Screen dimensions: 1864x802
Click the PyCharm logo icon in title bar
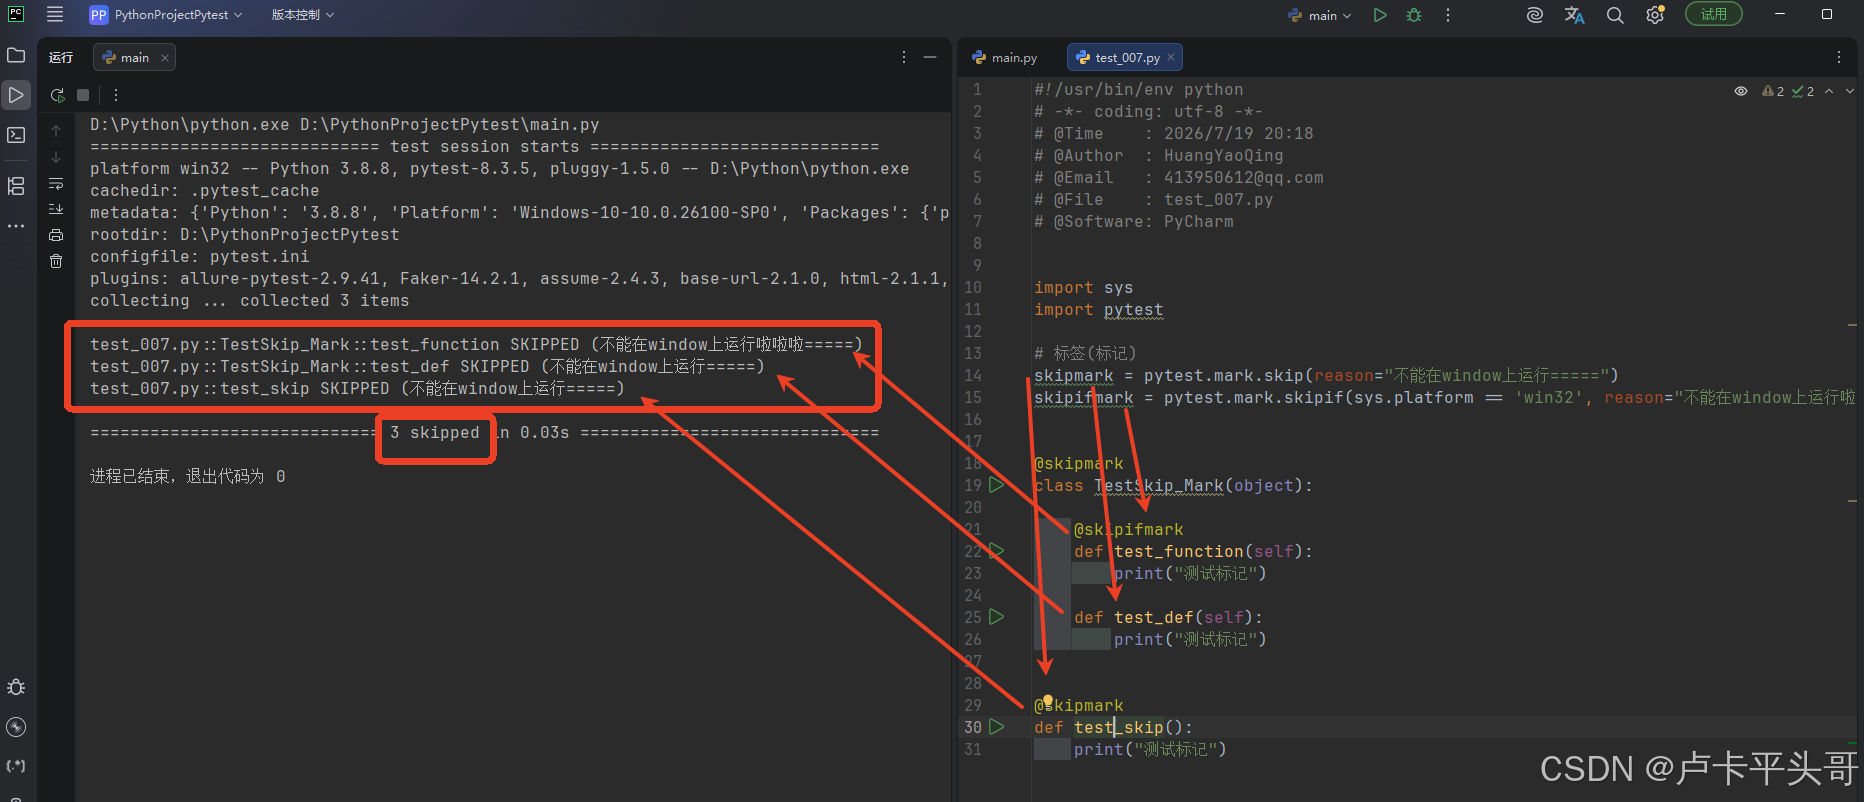pyautogui.click(x=16, y=14)
